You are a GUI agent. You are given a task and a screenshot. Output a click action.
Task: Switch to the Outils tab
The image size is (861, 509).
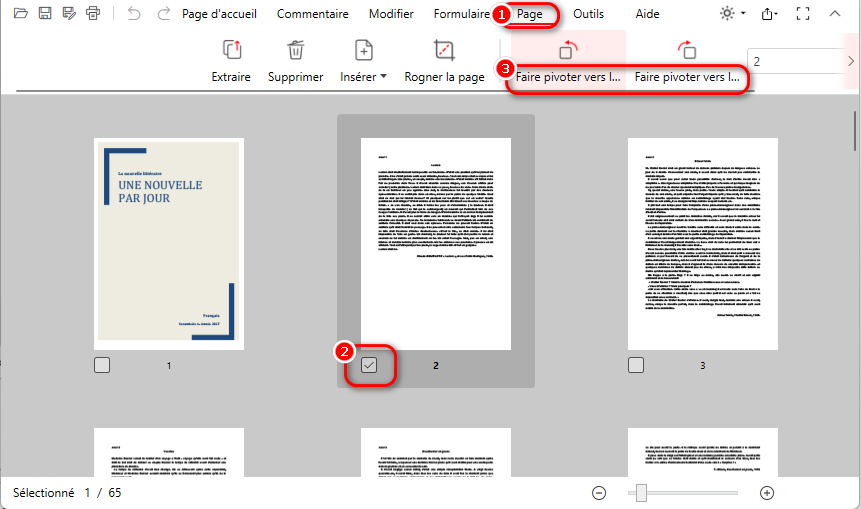(588, 14)
